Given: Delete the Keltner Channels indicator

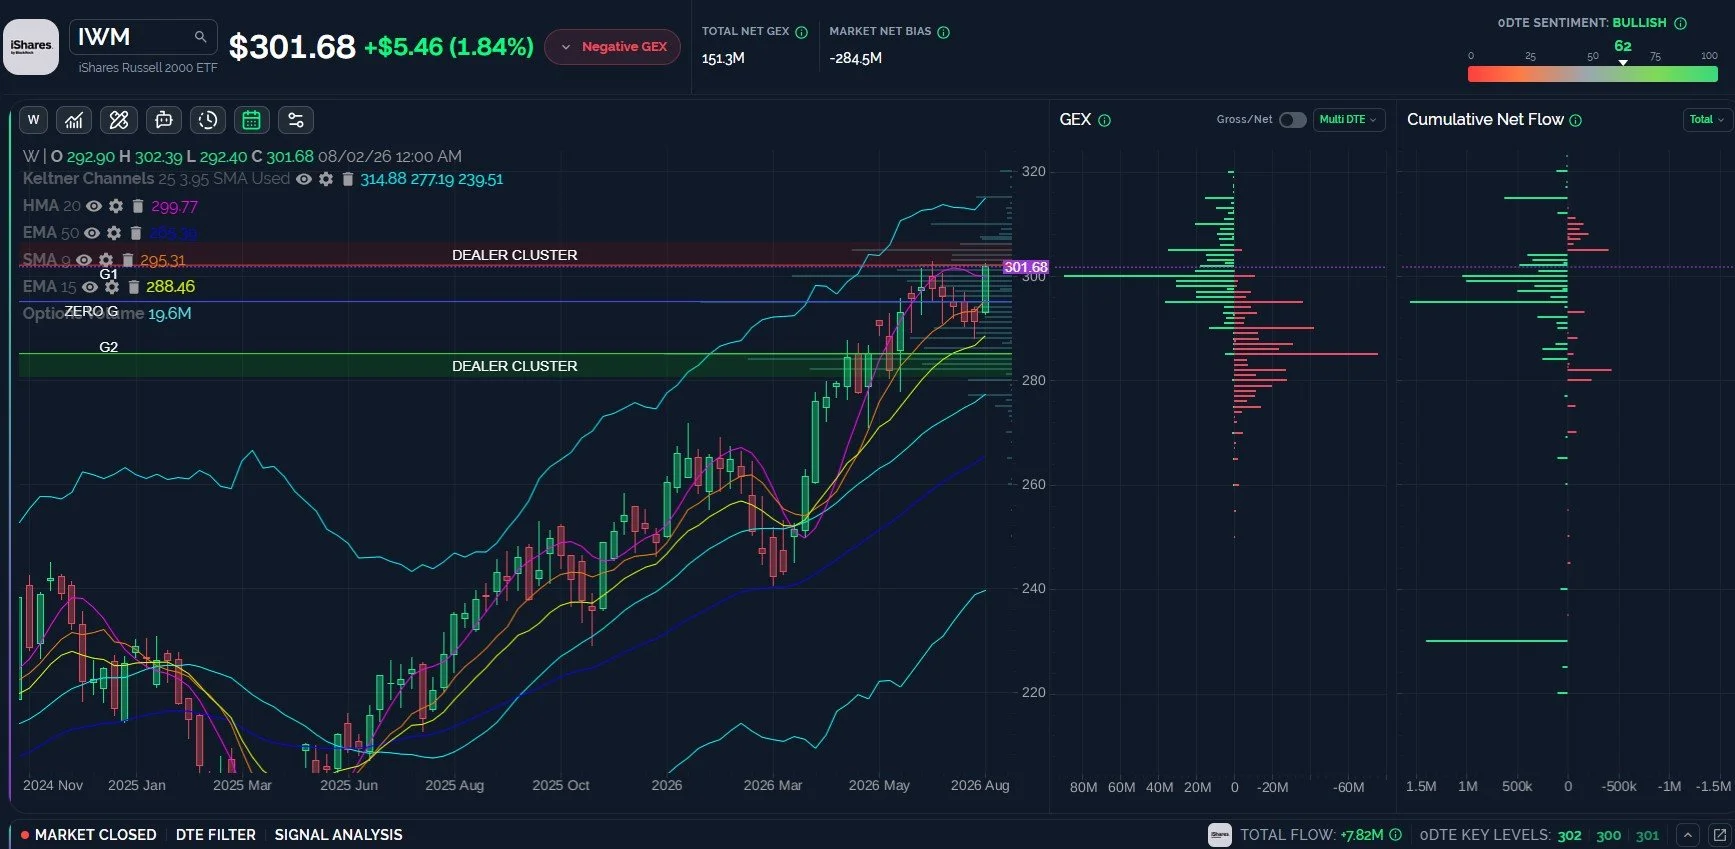Looking at the screenshot, I should coord(348,179).
